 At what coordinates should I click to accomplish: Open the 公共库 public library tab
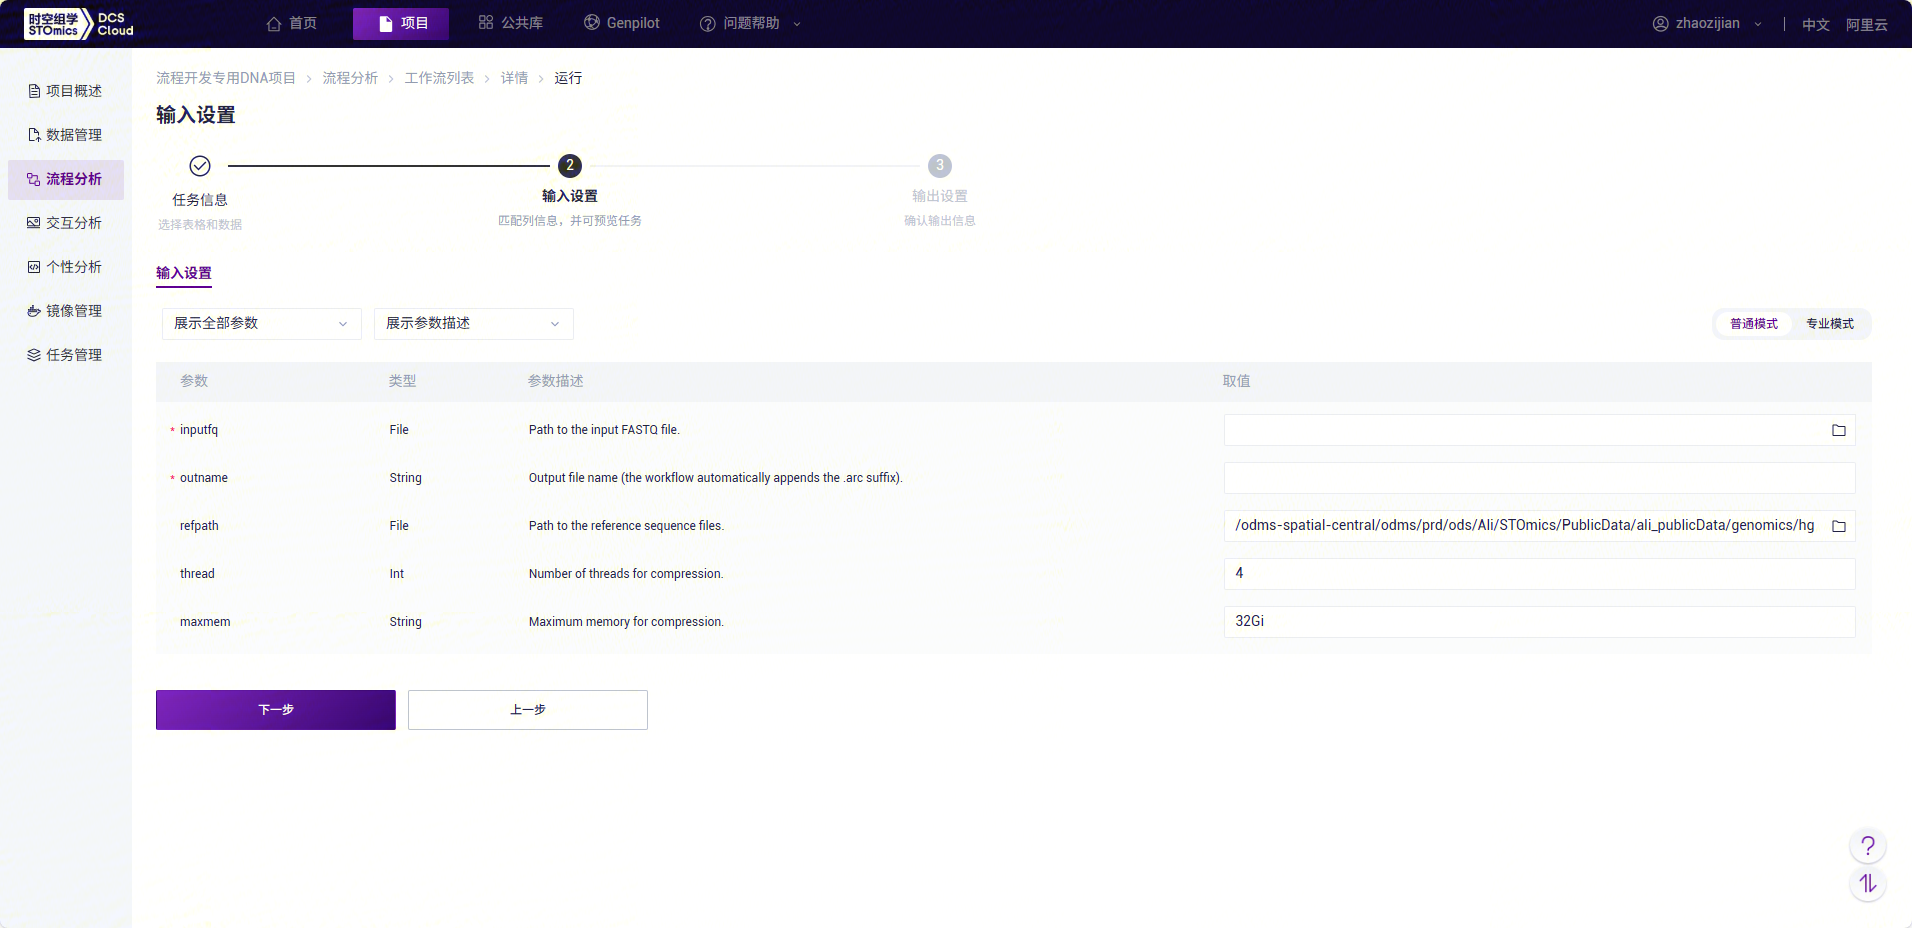tap(511, 23)
